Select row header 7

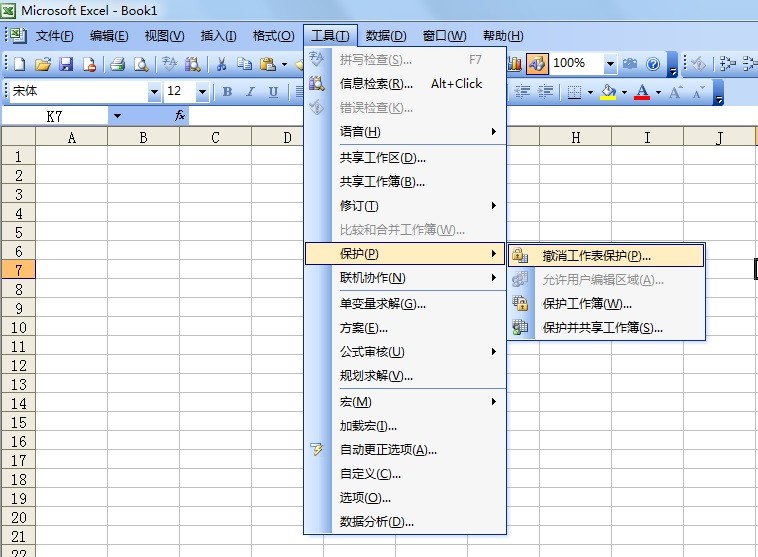click(18, 270)
